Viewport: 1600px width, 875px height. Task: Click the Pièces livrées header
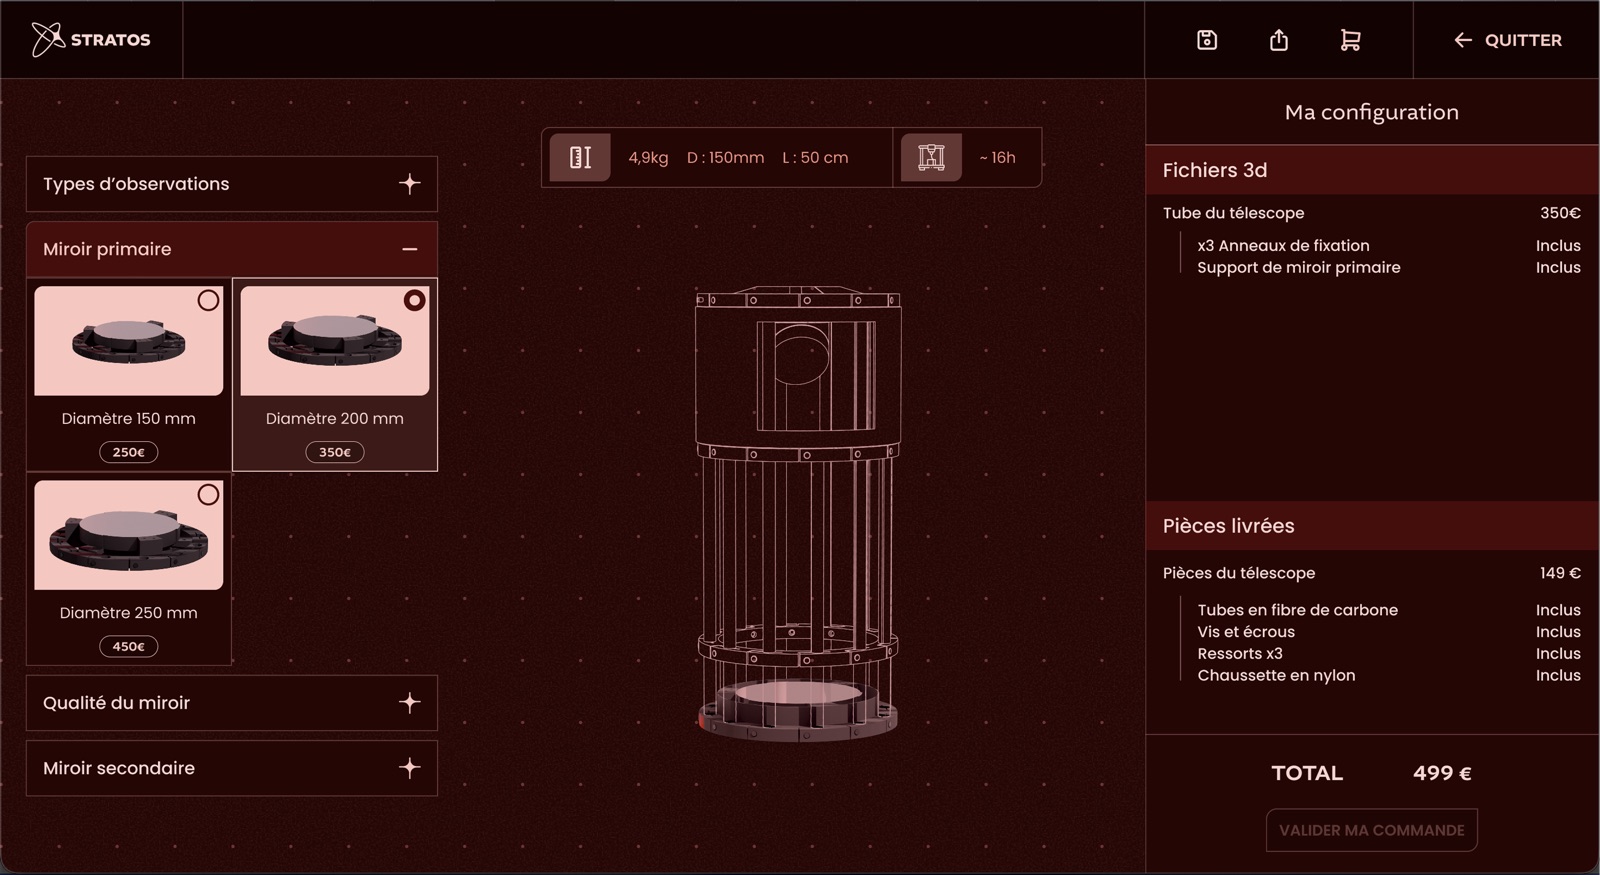click(x=1372, y=526)
